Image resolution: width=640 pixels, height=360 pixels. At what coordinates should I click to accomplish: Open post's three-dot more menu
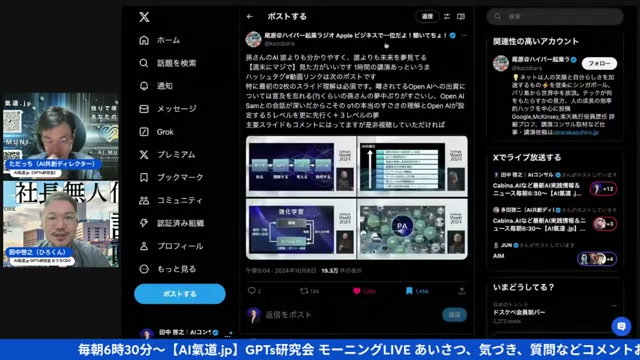pos(464,36)
